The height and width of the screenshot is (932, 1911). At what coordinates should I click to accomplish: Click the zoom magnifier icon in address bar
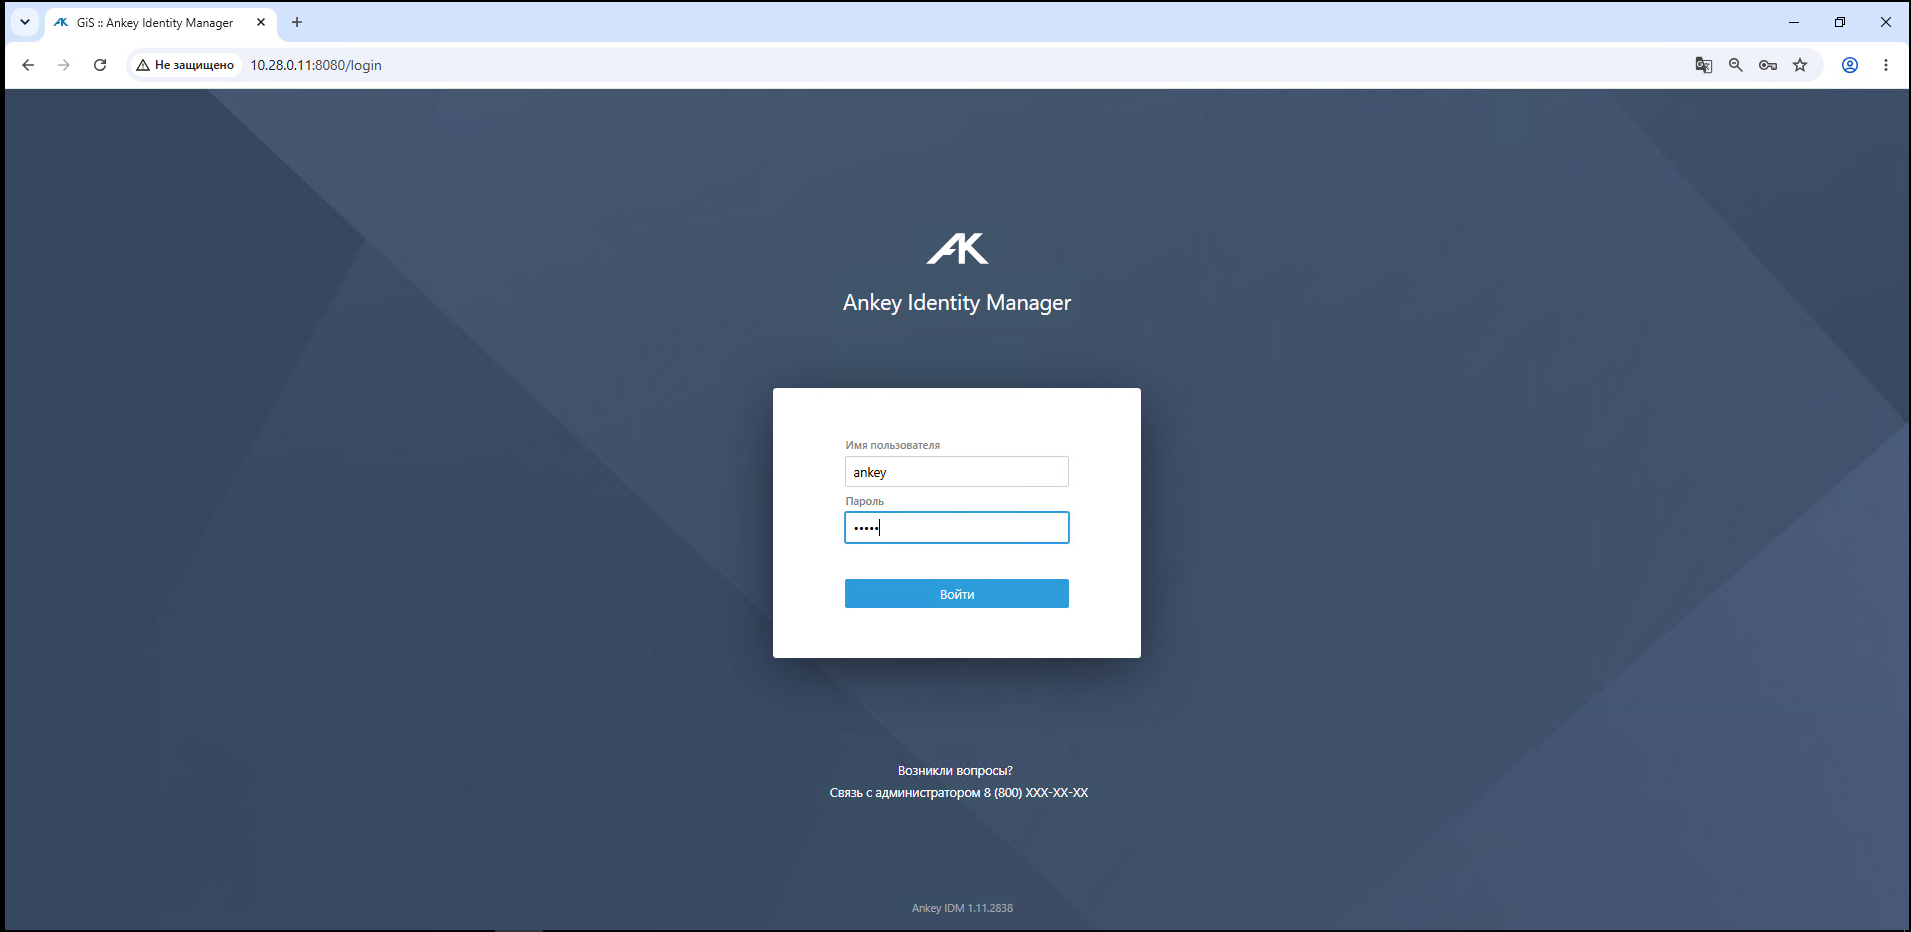point(1736,65)
